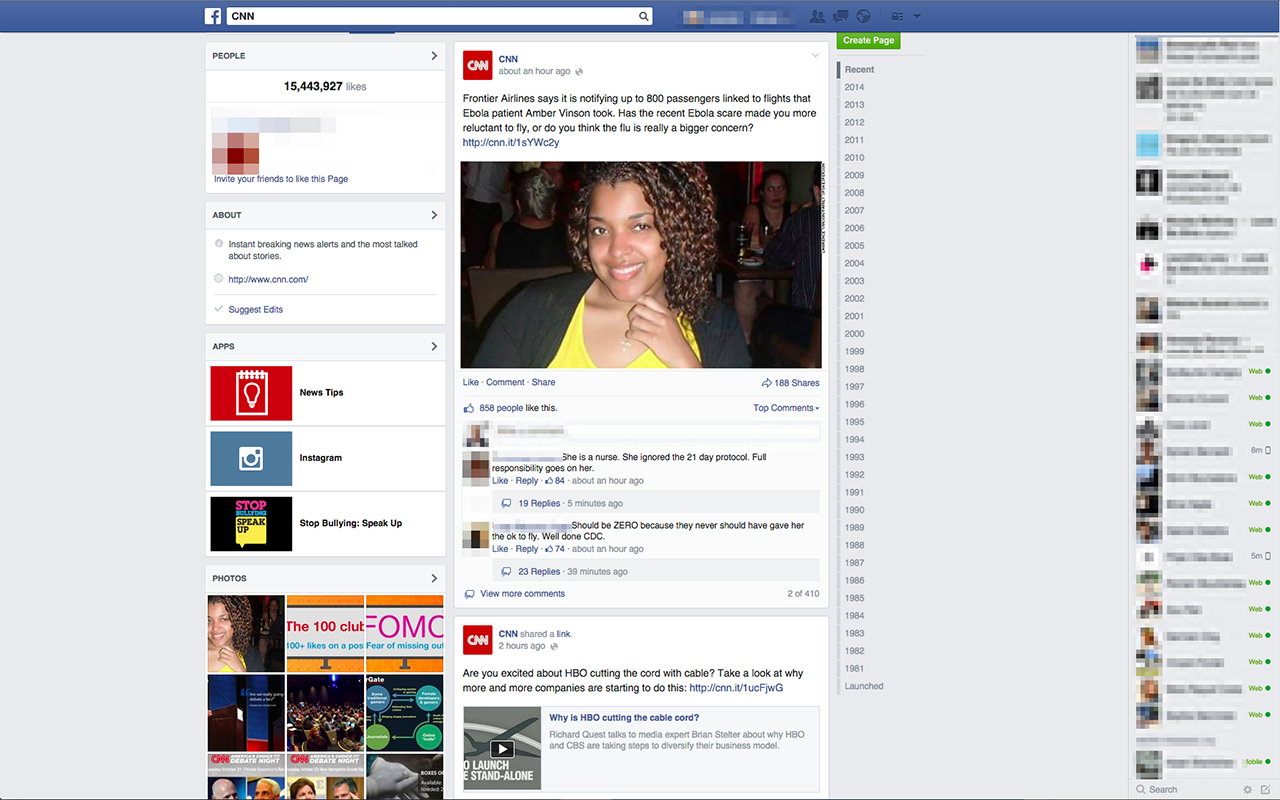Open chat settings gear icon

[1247, 789]
